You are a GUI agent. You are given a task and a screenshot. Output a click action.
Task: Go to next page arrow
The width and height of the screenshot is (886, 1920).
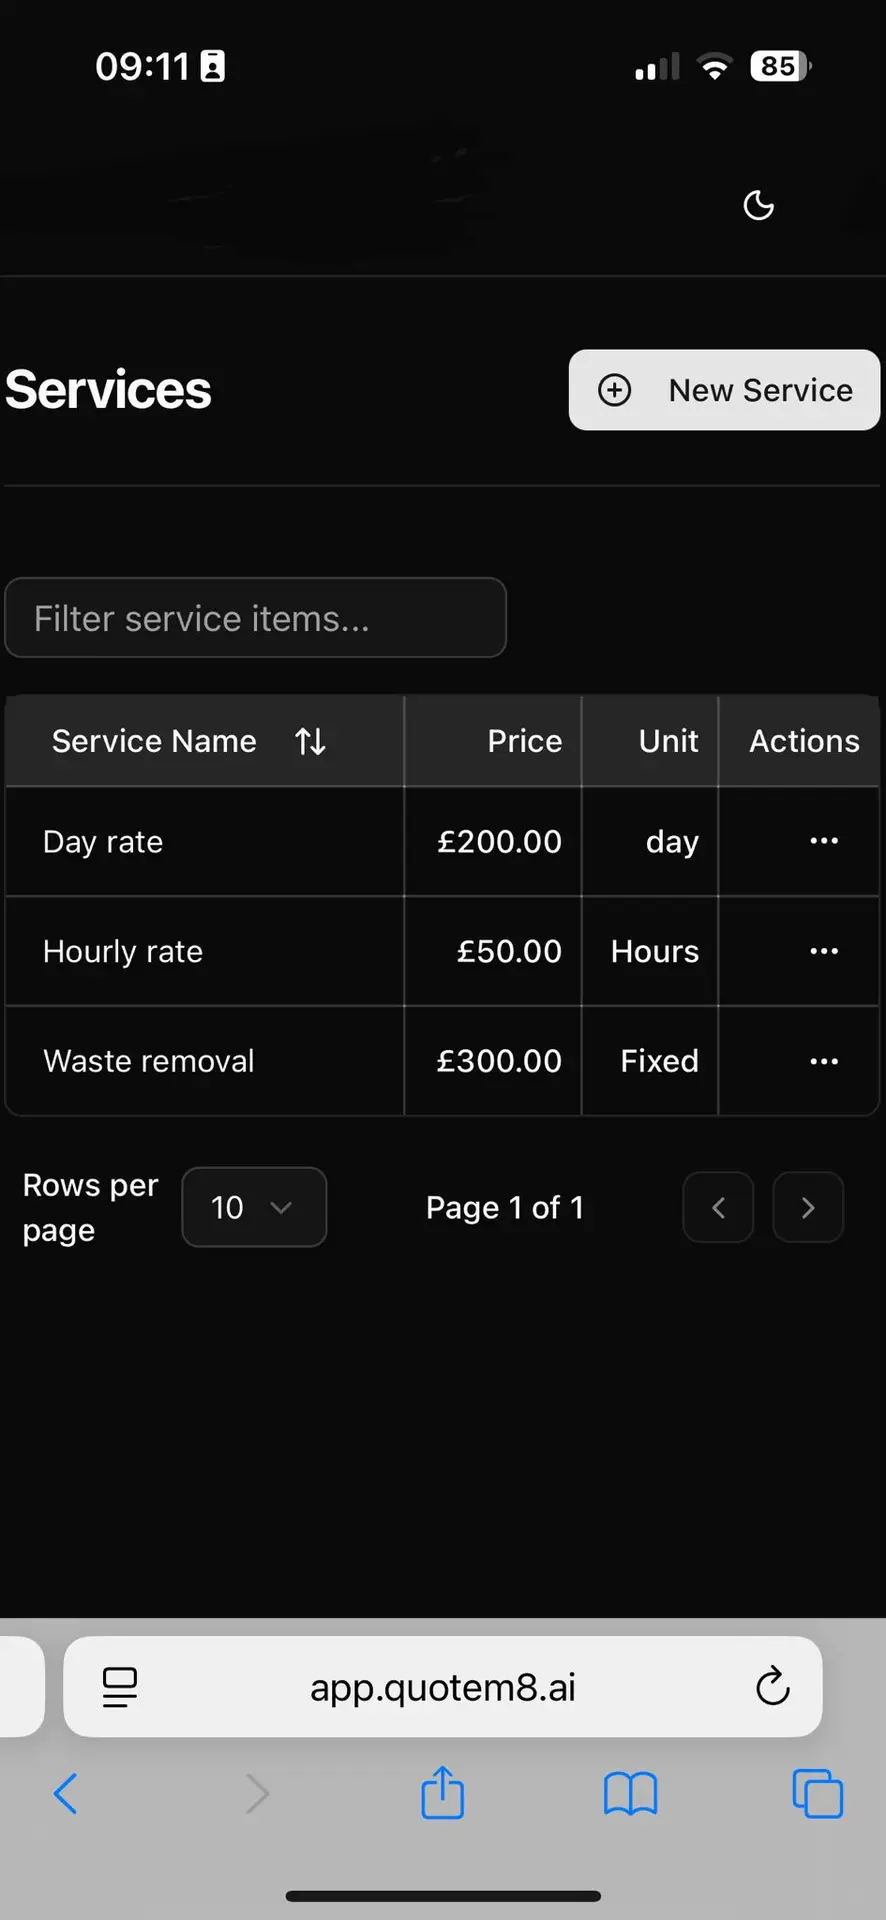(808, 1208)
